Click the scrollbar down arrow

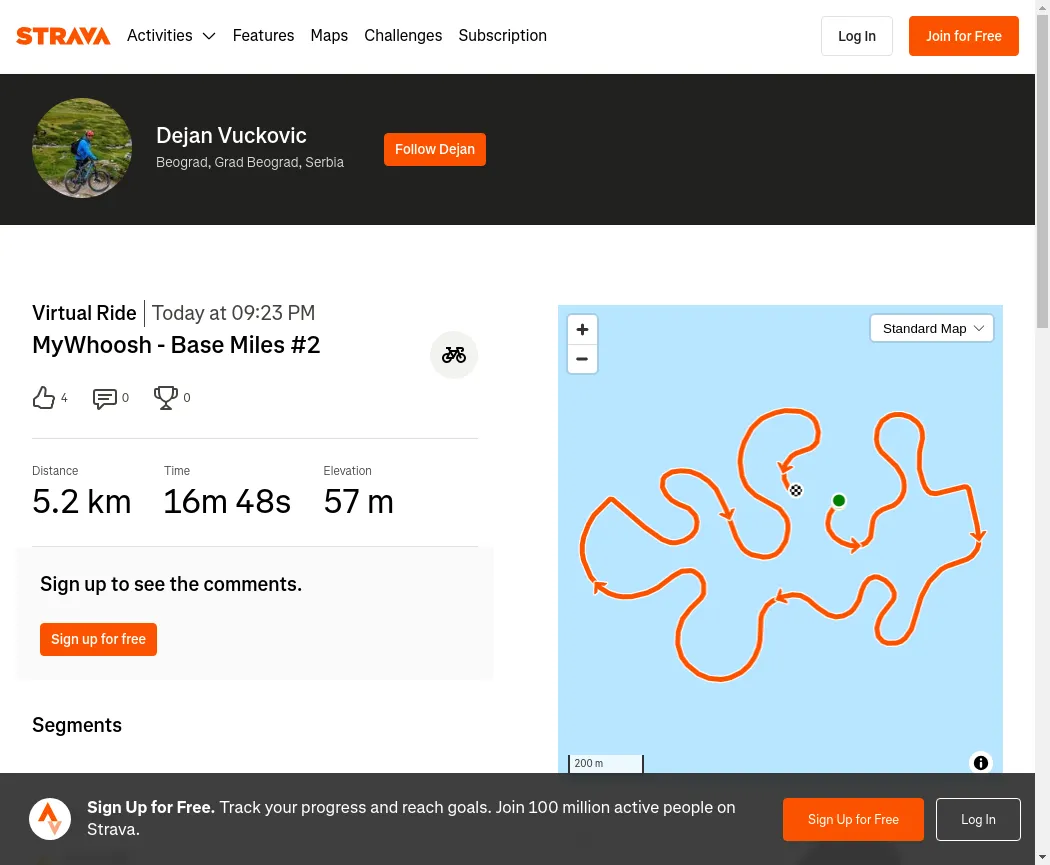click(1043, 857)
